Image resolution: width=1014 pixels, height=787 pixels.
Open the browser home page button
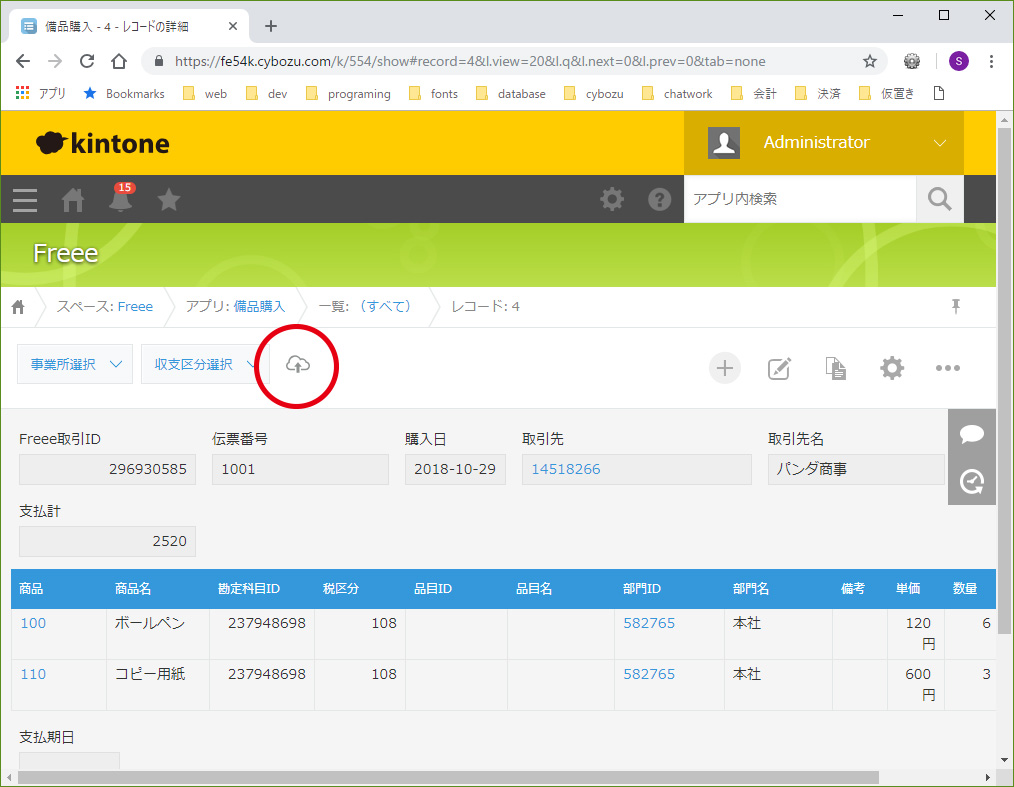[119, 61]
